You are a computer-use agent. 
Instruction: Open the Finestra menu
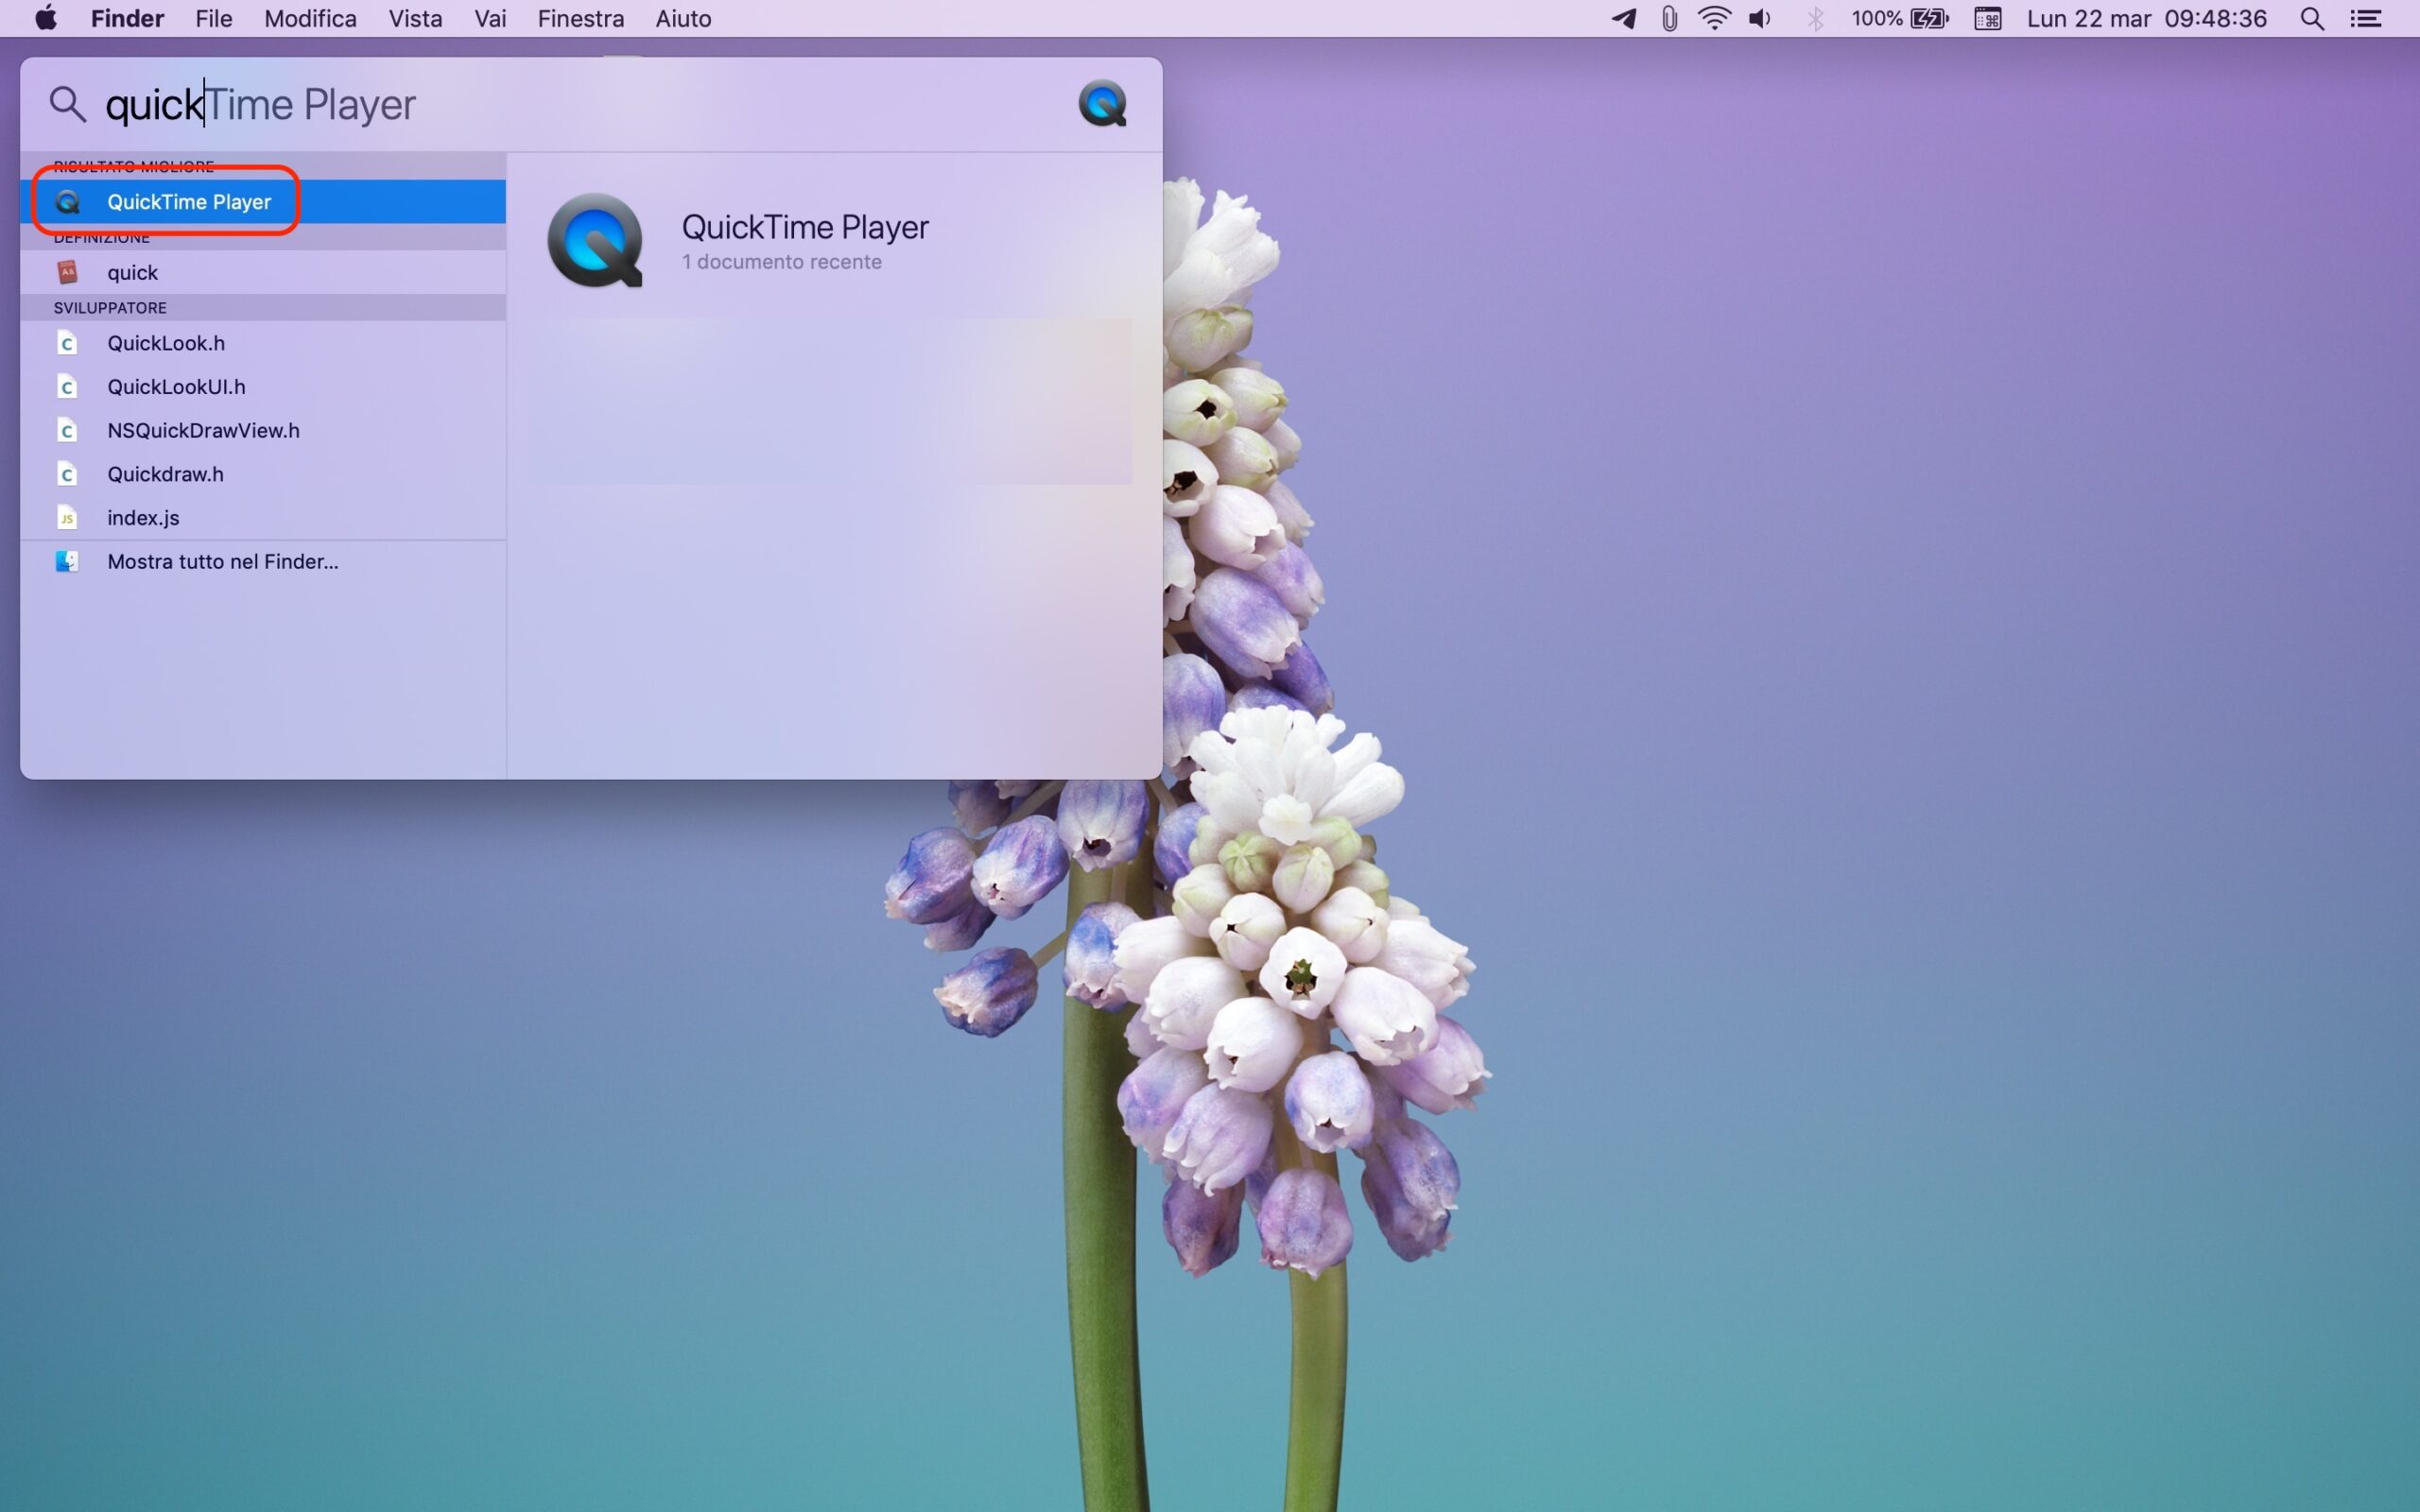pos(580,18)
